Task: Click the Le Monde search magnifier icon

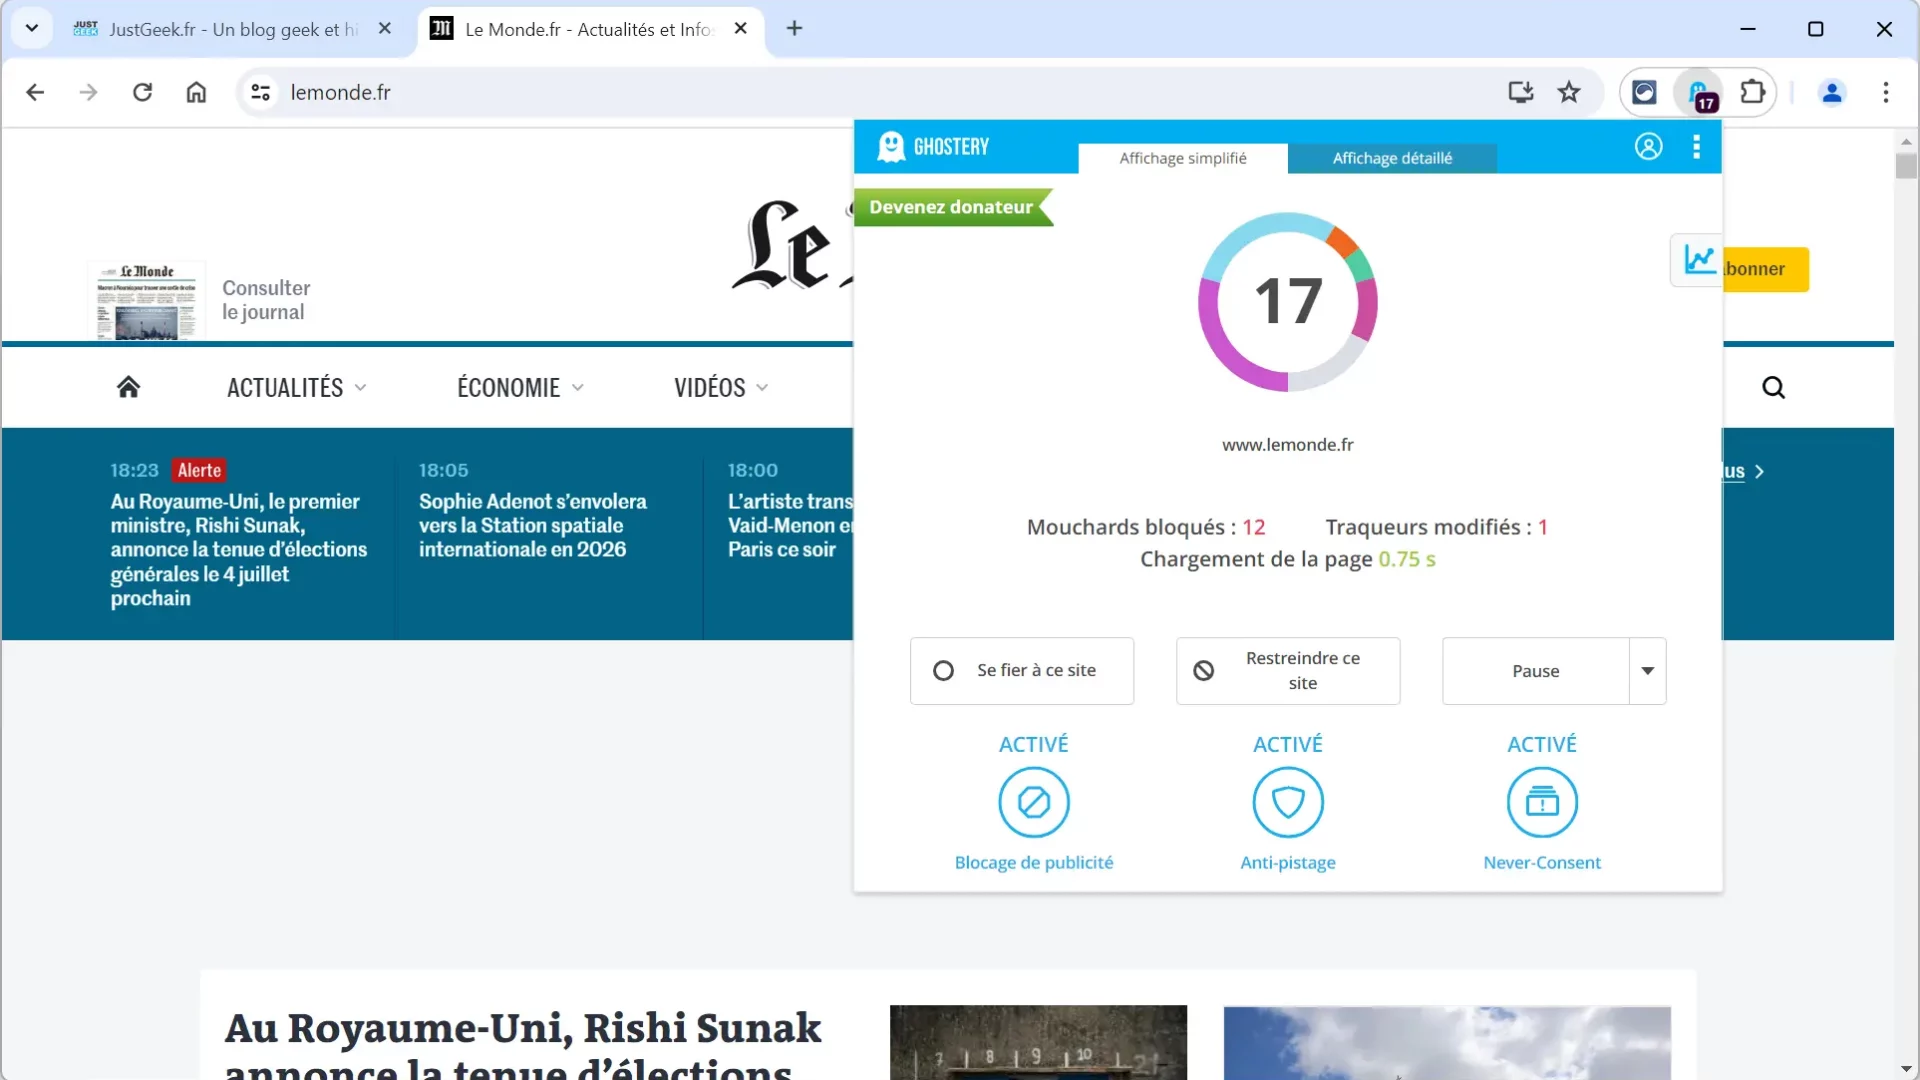Action: pos(1773,387)
